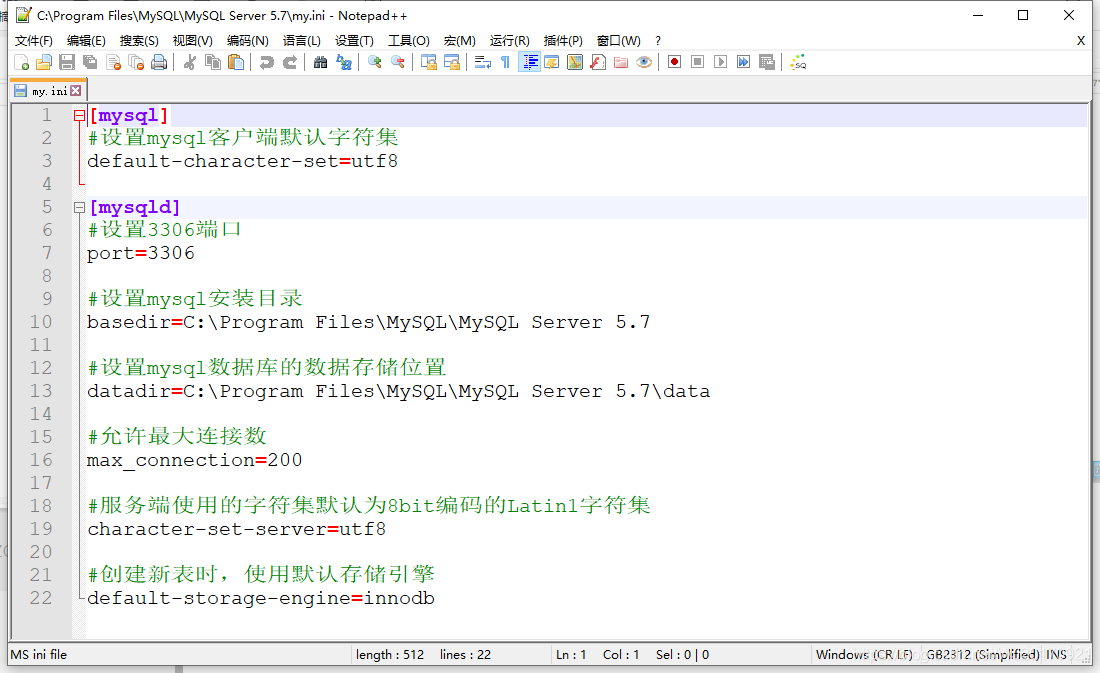
Task: Open the 编码(N) menu
Action: (x=248, y=41)
